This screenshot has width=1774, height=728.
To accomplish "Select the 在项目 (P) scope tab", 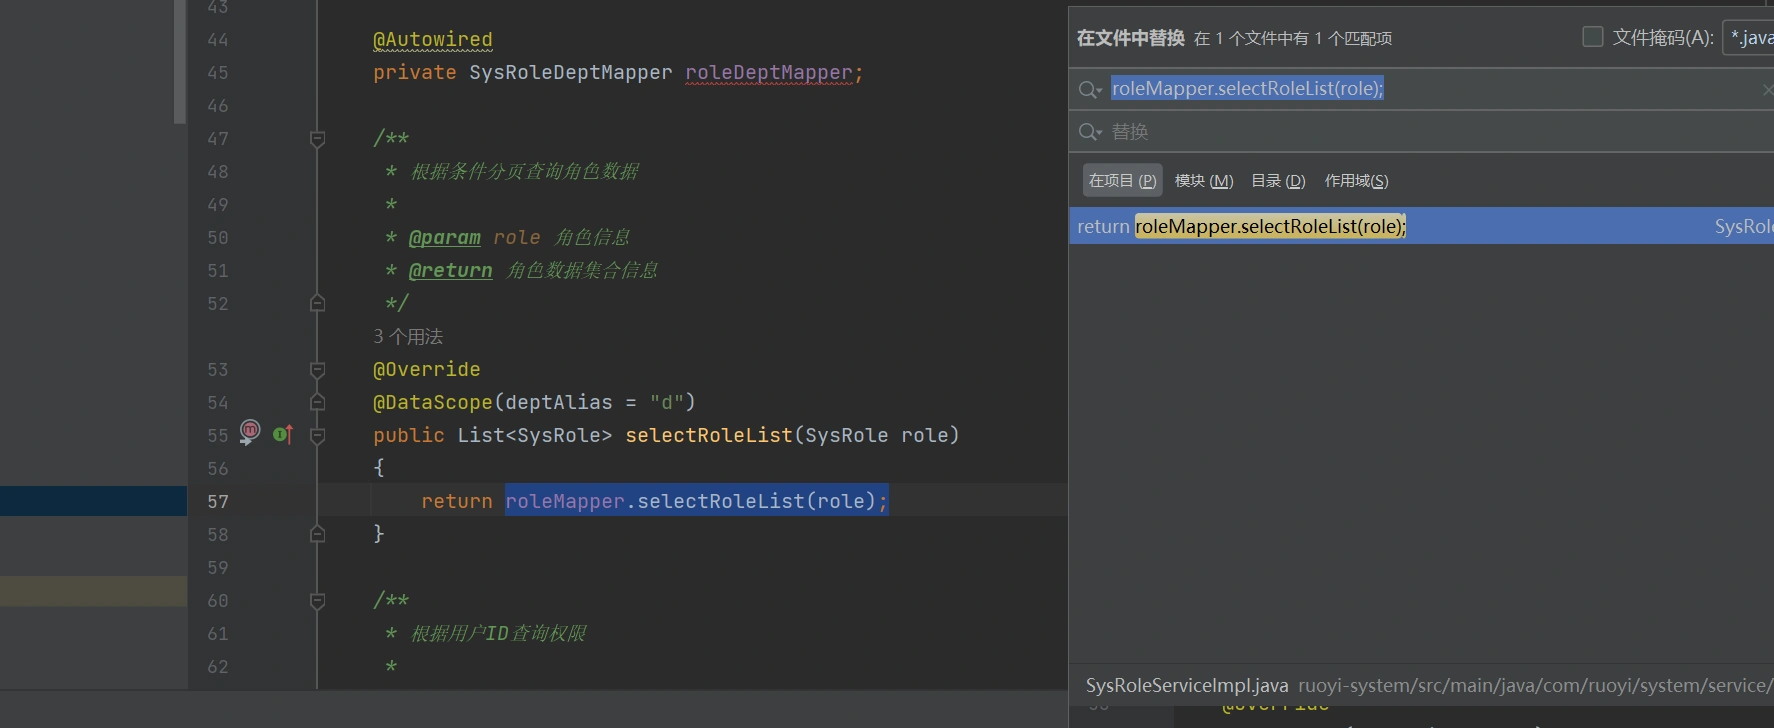I will [1122, 181].
